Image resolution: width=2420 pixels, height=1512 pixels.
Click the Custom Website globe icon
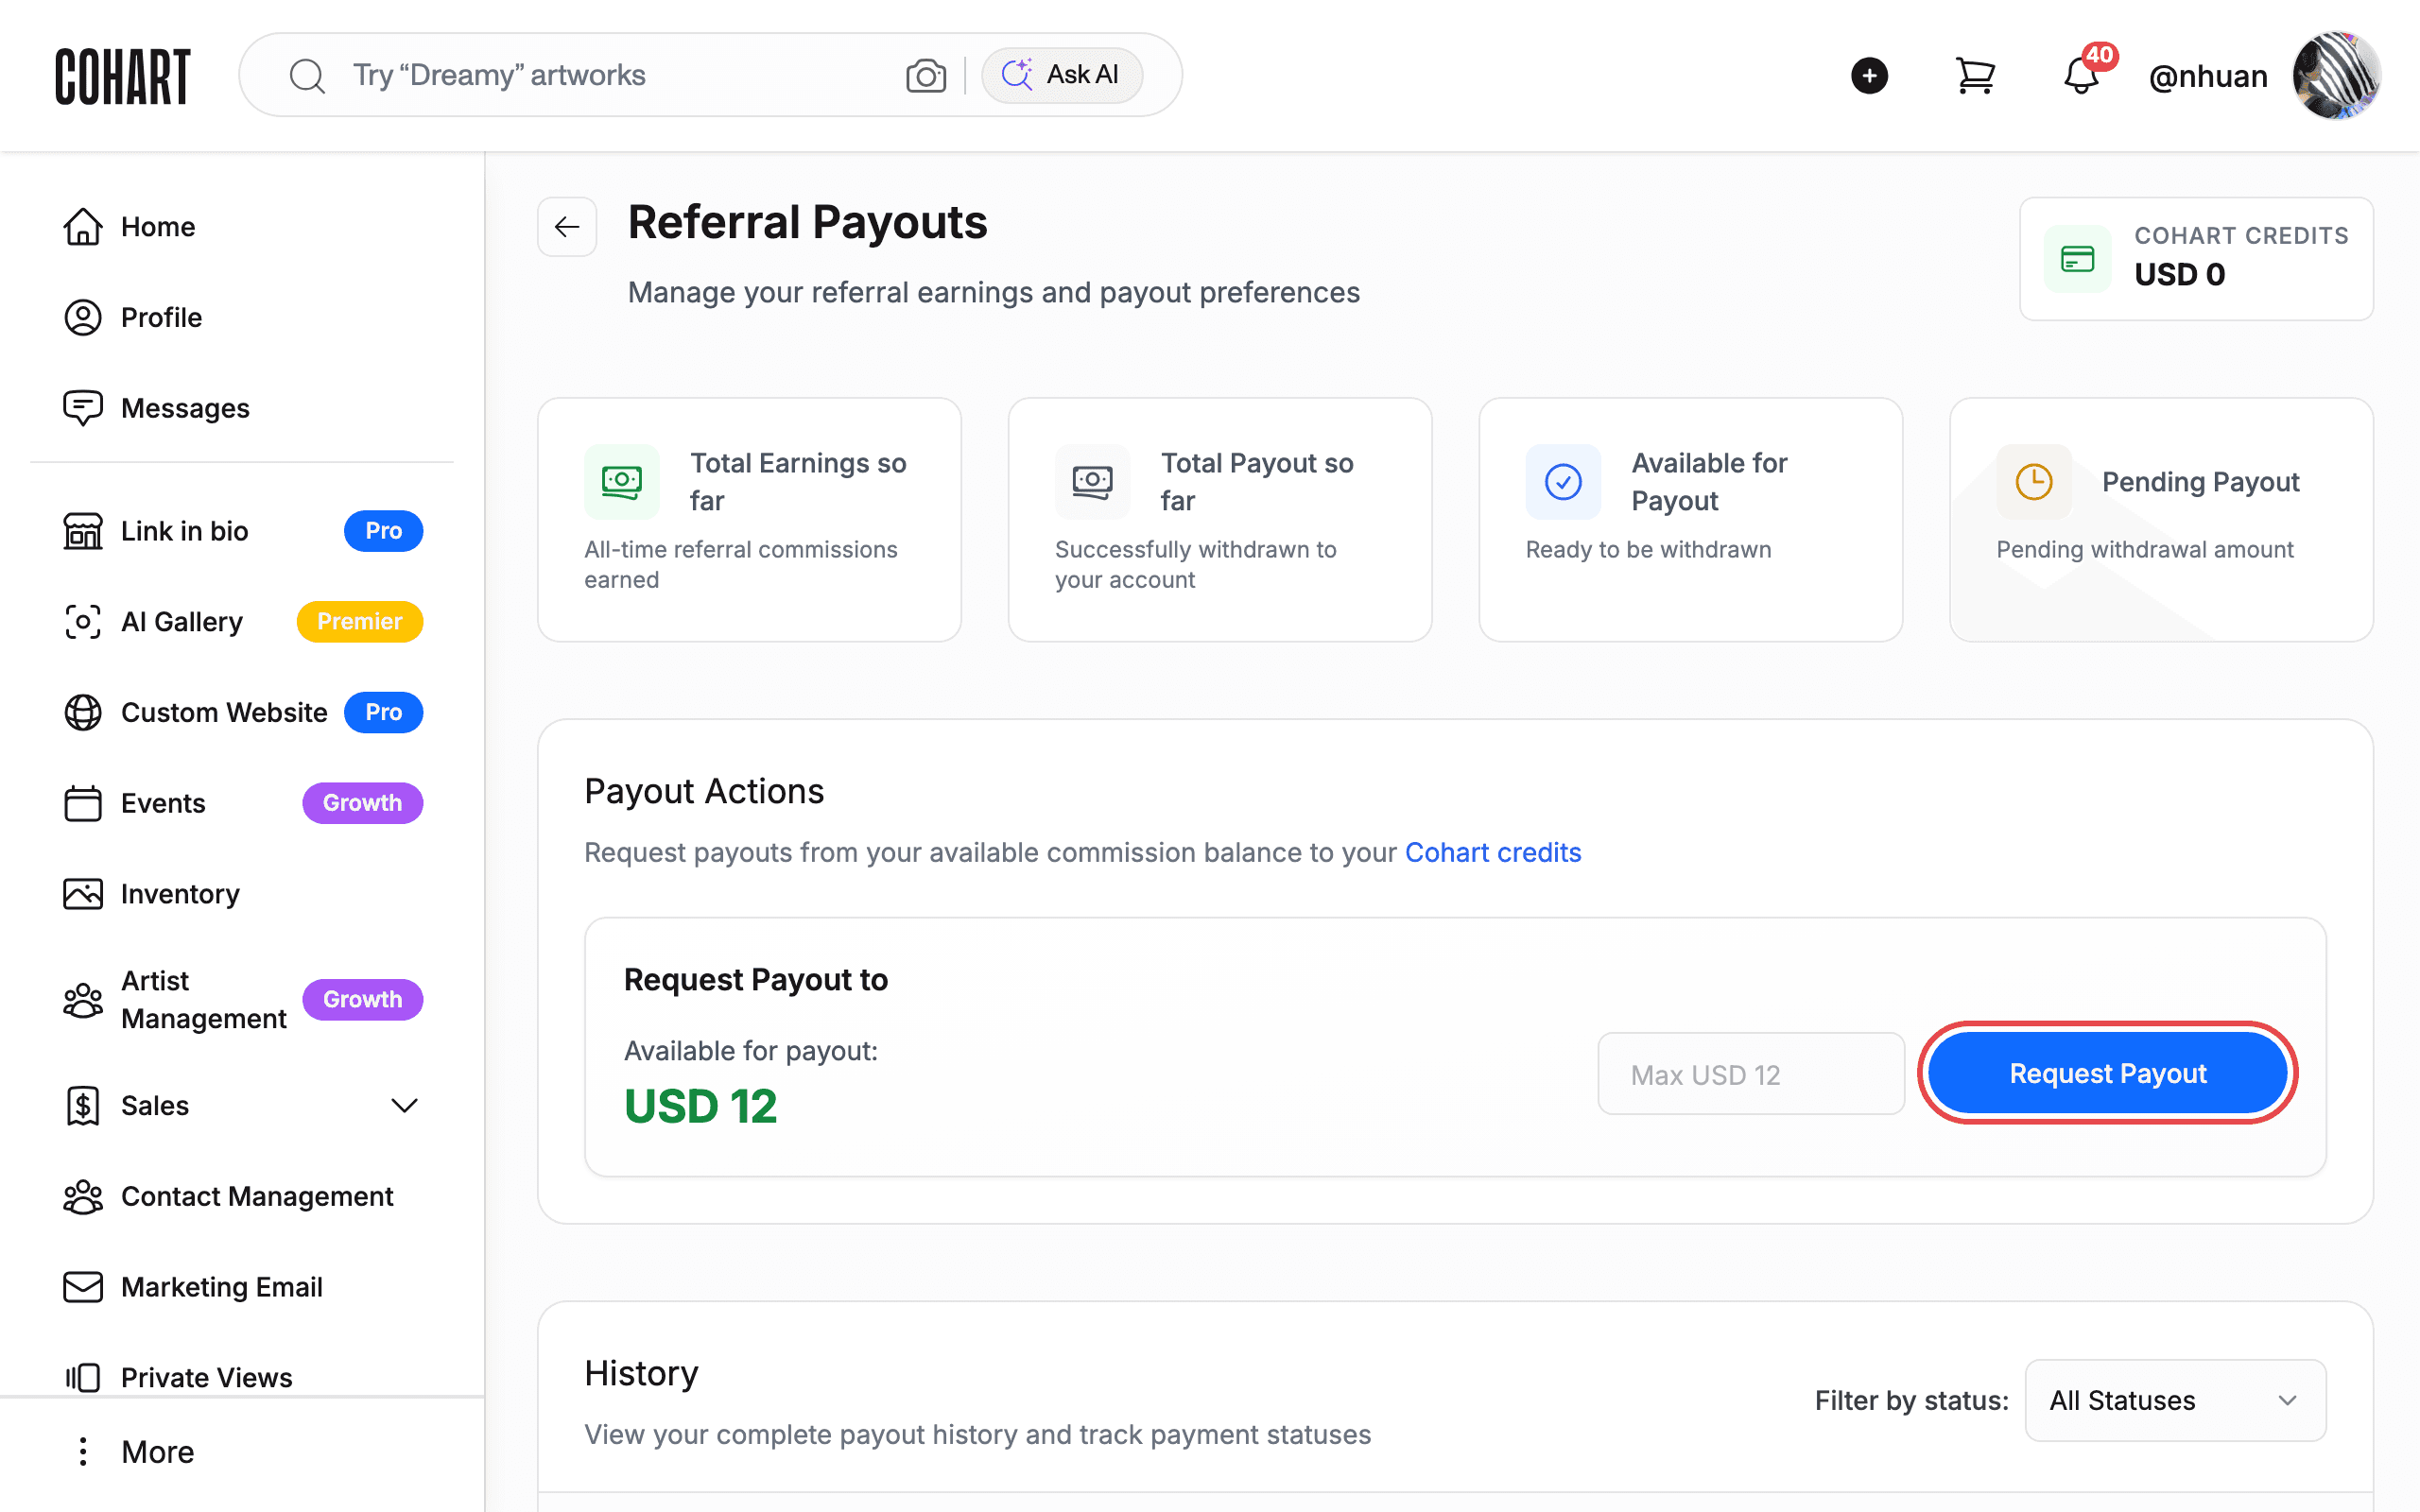[x=83, y=713]
